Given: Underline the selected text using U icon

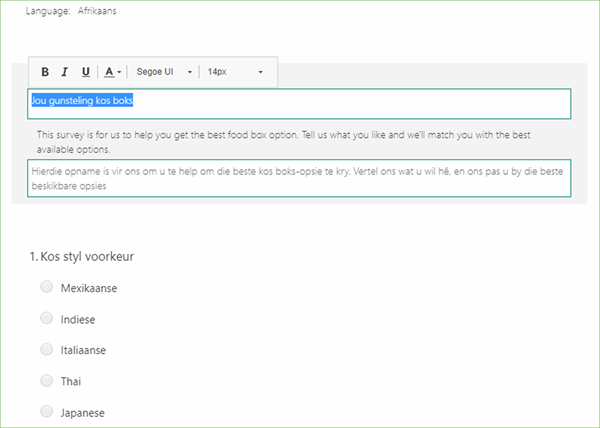Looking at the screenshot, I should 86,72.
